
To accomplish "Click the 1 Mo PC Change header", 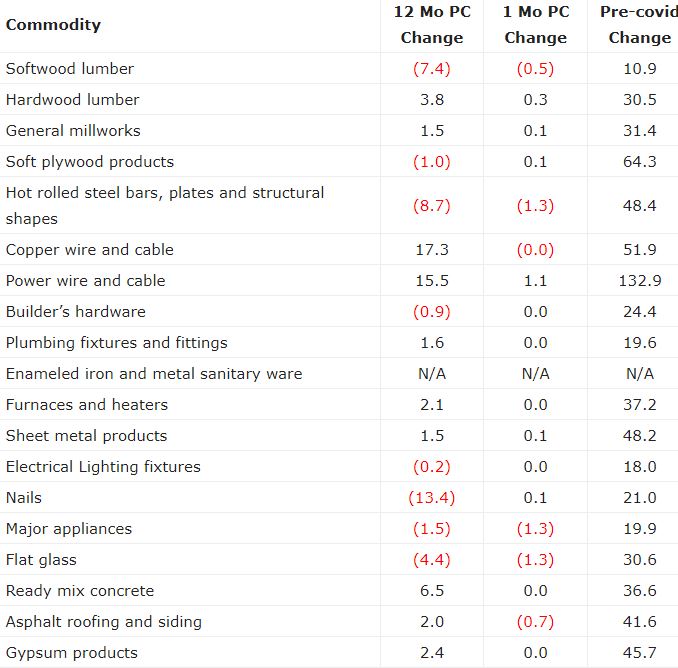I will tap(536, 25).
